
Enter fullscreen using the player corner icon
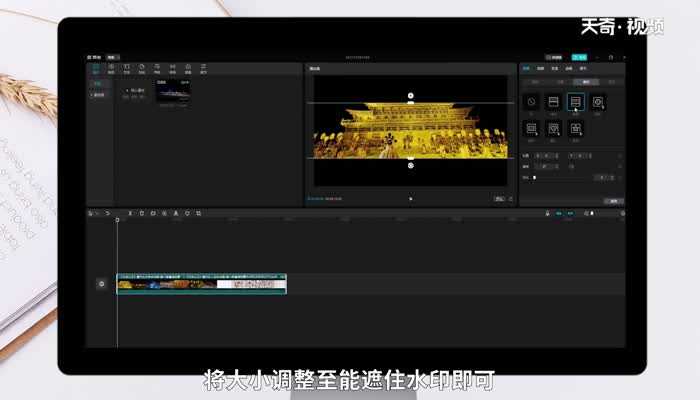click(511, 199)
